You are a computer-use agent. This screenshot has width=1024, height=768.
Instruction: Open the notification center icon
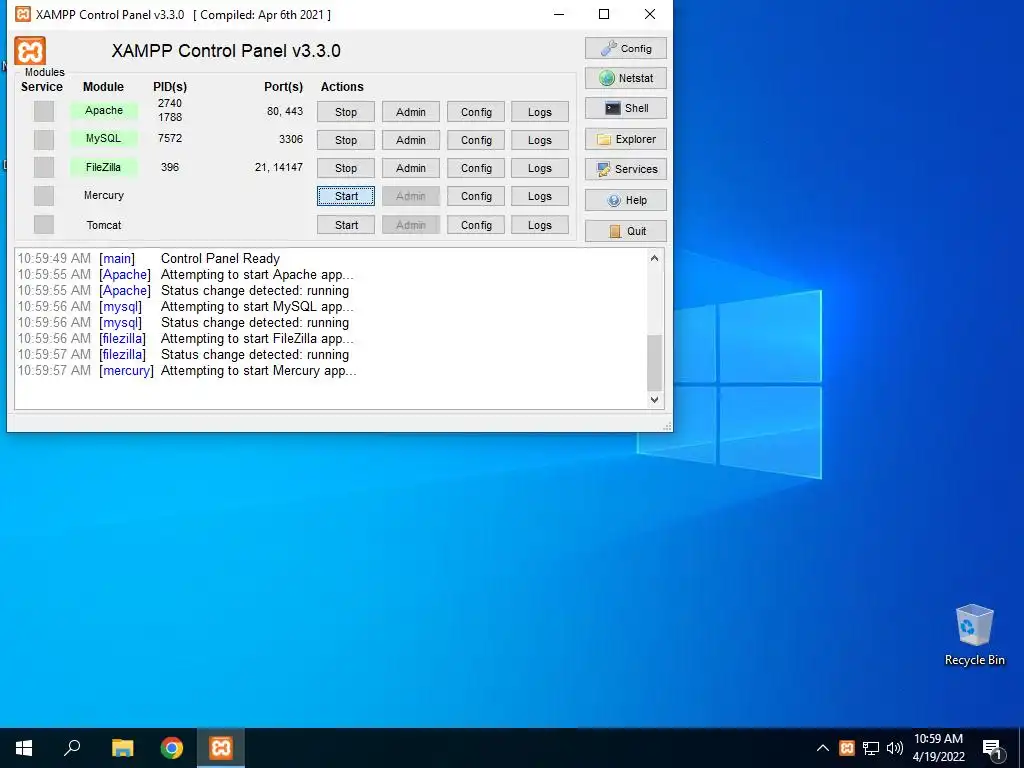click(x=992, y=748)
